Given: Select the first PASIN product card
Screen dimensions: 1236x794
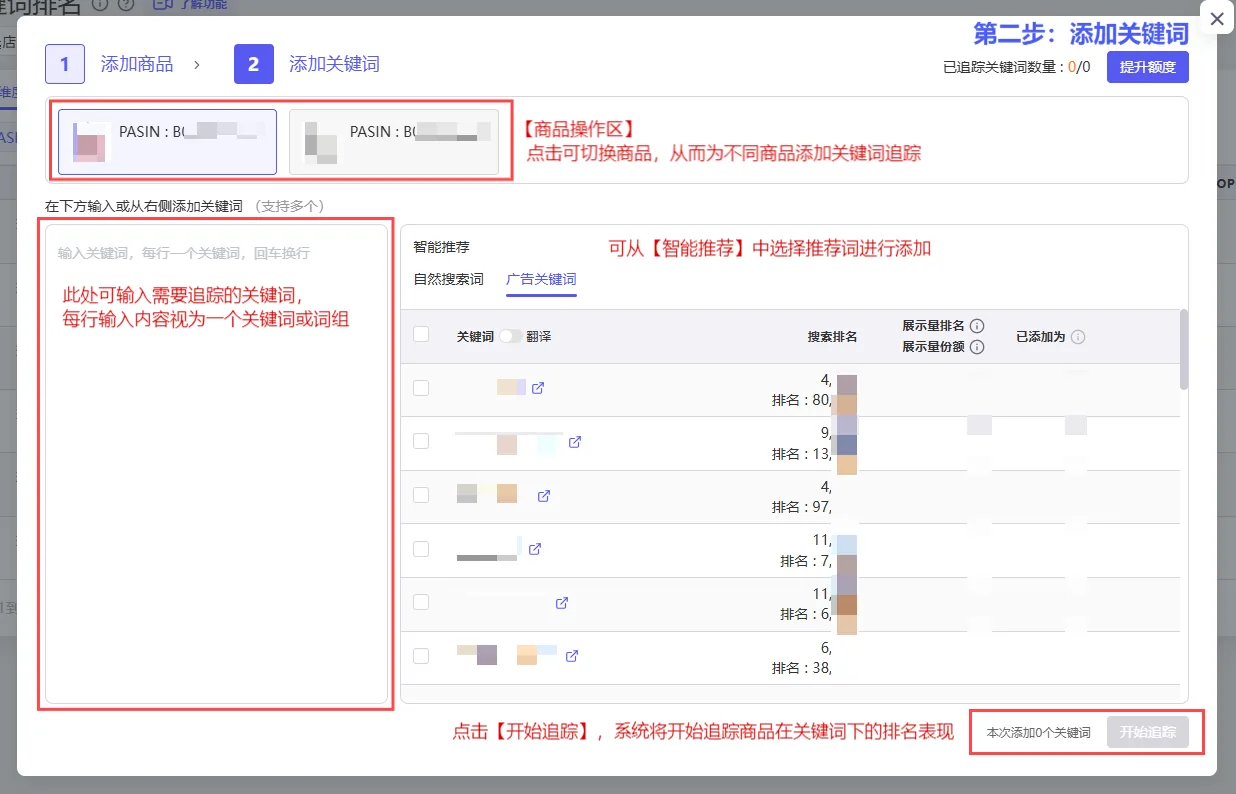Looking at the screenshot, I should 167,142.
